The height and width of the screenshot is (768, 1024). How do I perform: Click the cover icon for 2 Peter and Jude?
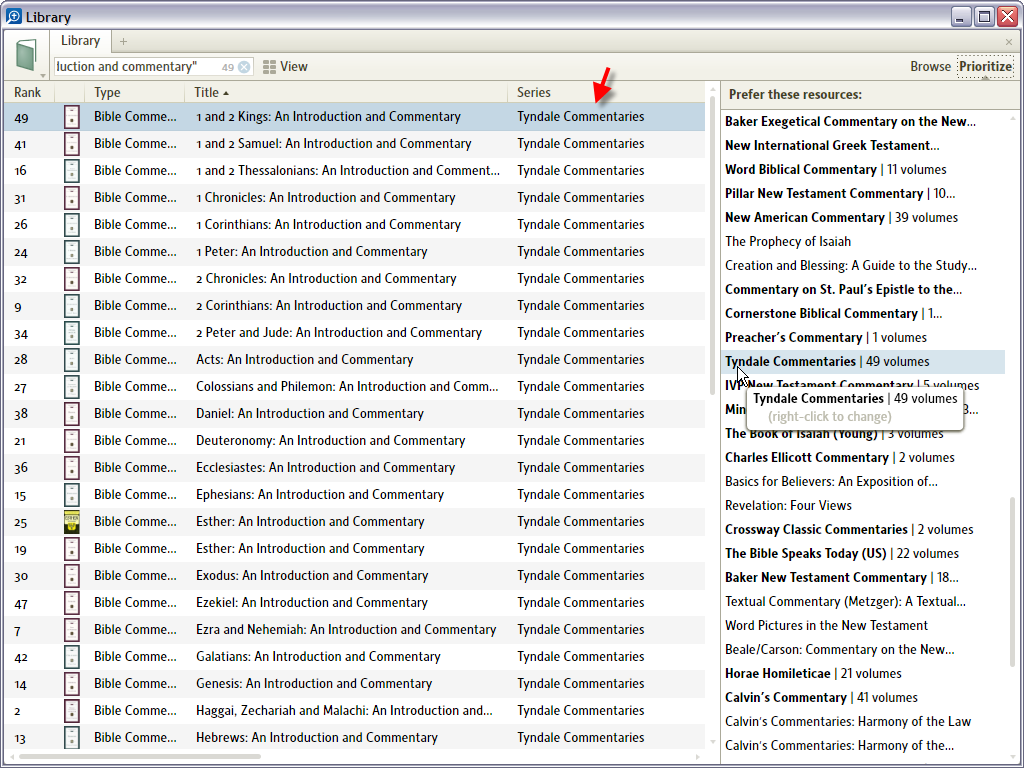pyautogui.click(x=71, y=333)
